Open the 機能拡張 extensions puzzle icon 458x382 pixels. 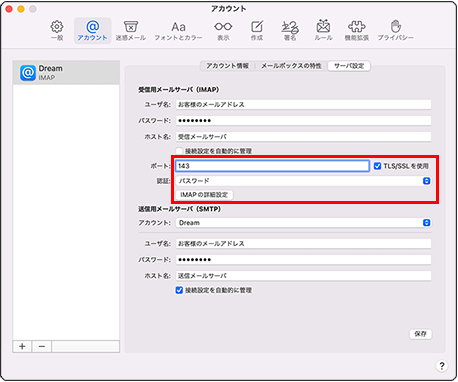357,30
